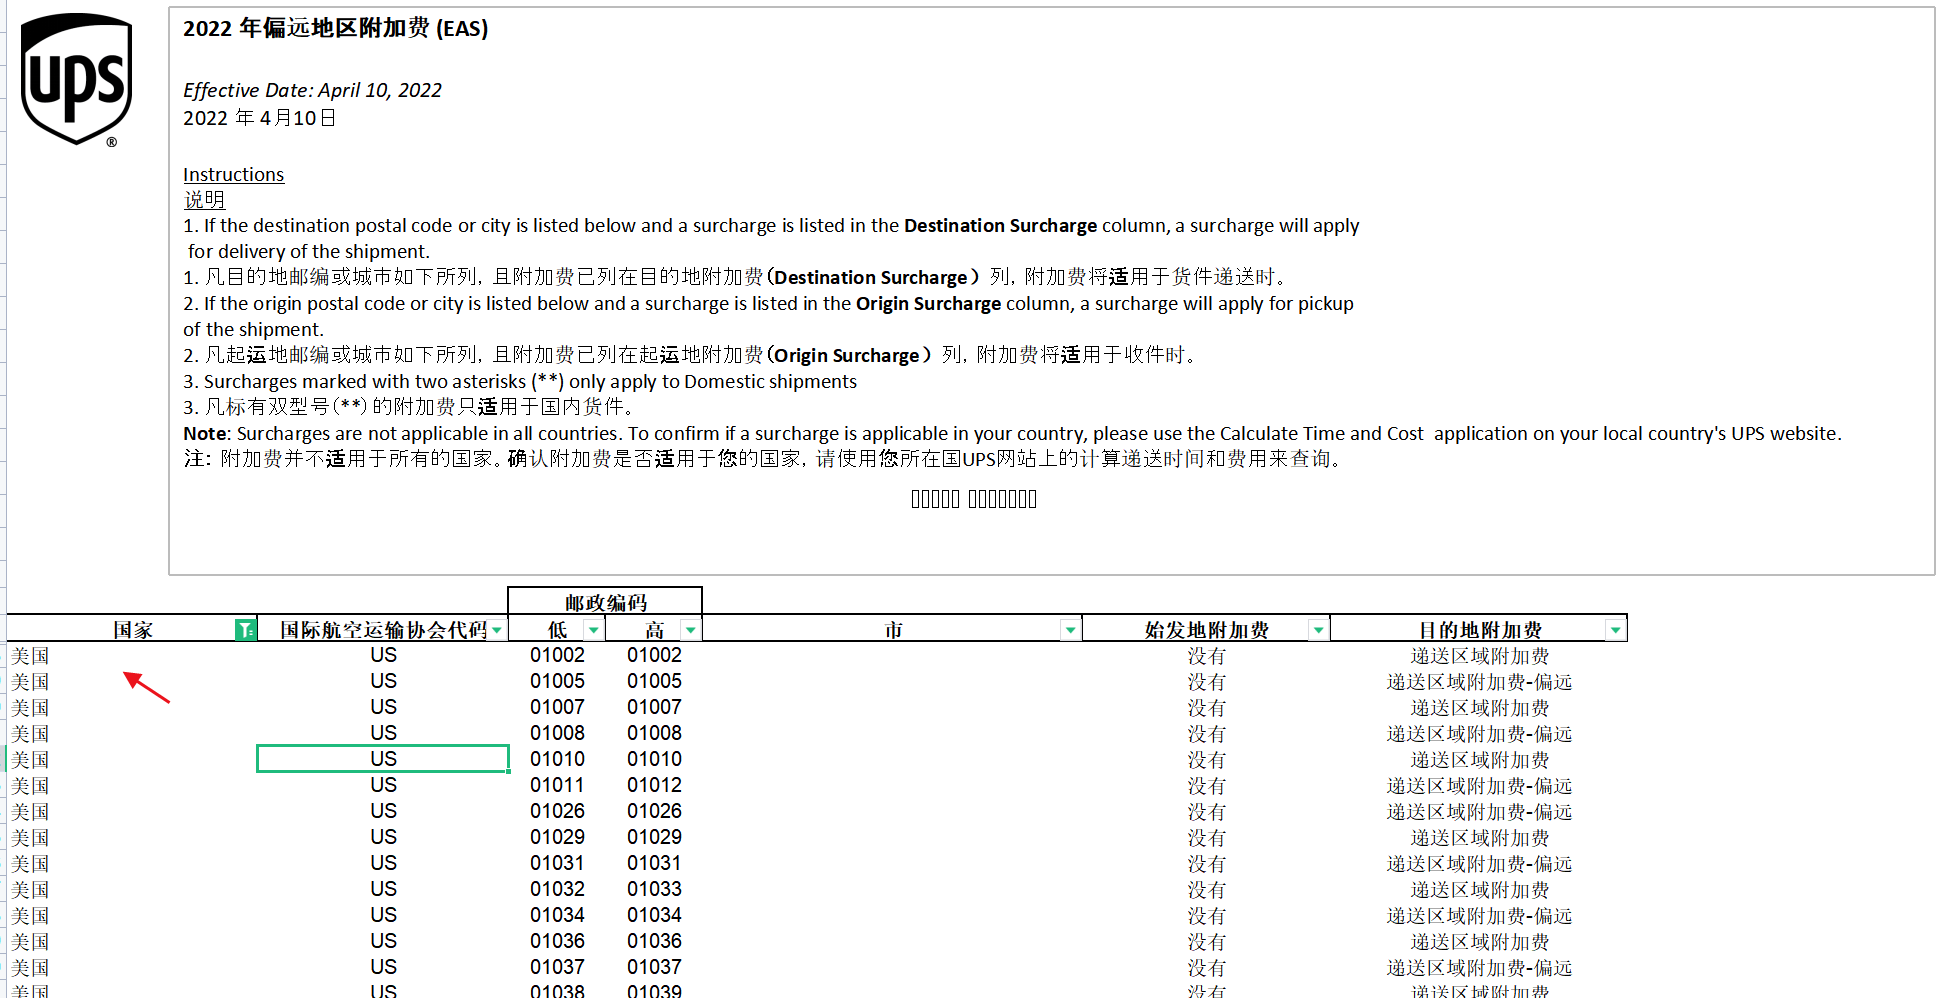This screenshot has width=1946, height=998.
Task: Click the title 2022 年偏远地区附加费 (EAS)
Action: point(335,28)
